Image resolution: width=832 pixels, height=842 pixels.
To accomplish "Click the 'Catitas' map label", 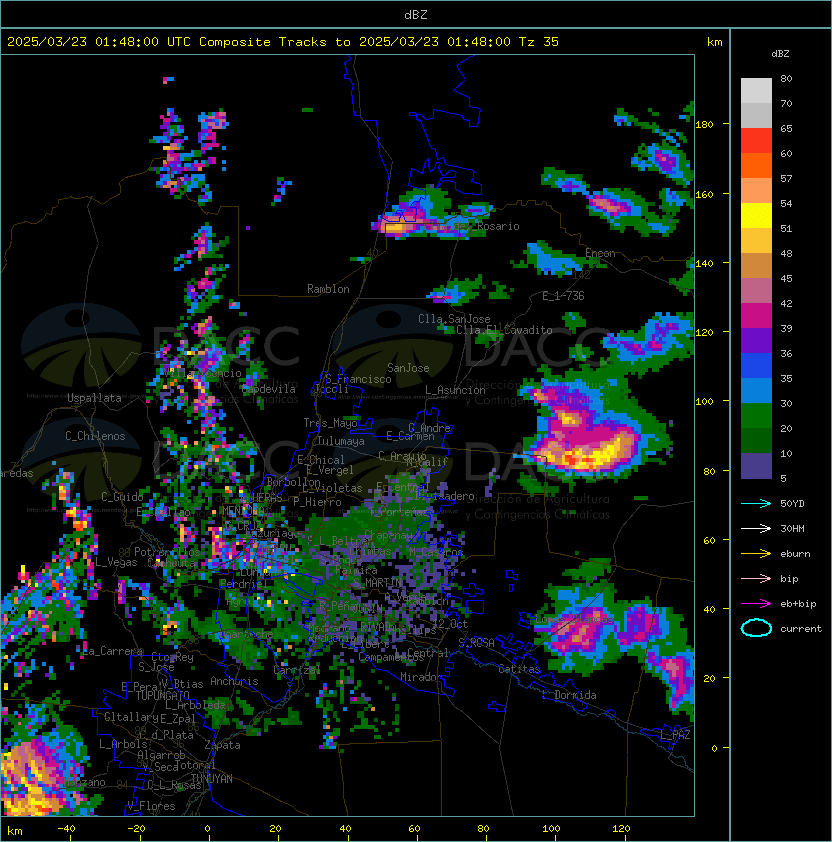I will tap(519, 669).
